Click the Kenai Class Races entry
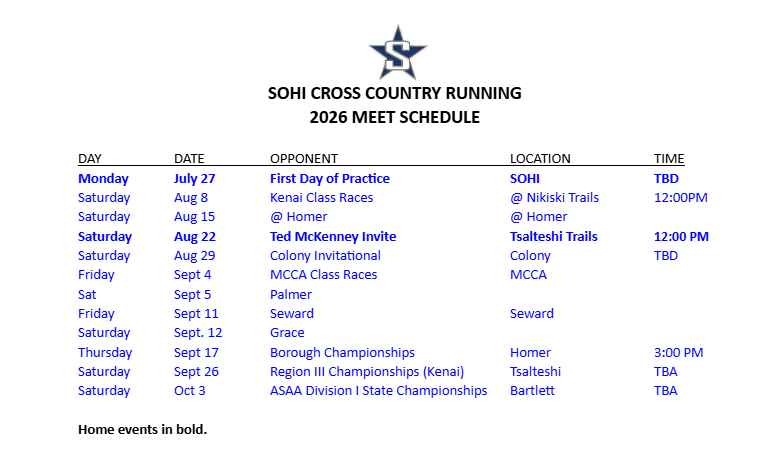Image resolution: width=777 pixels, height=467 pixels. [321, 197]
